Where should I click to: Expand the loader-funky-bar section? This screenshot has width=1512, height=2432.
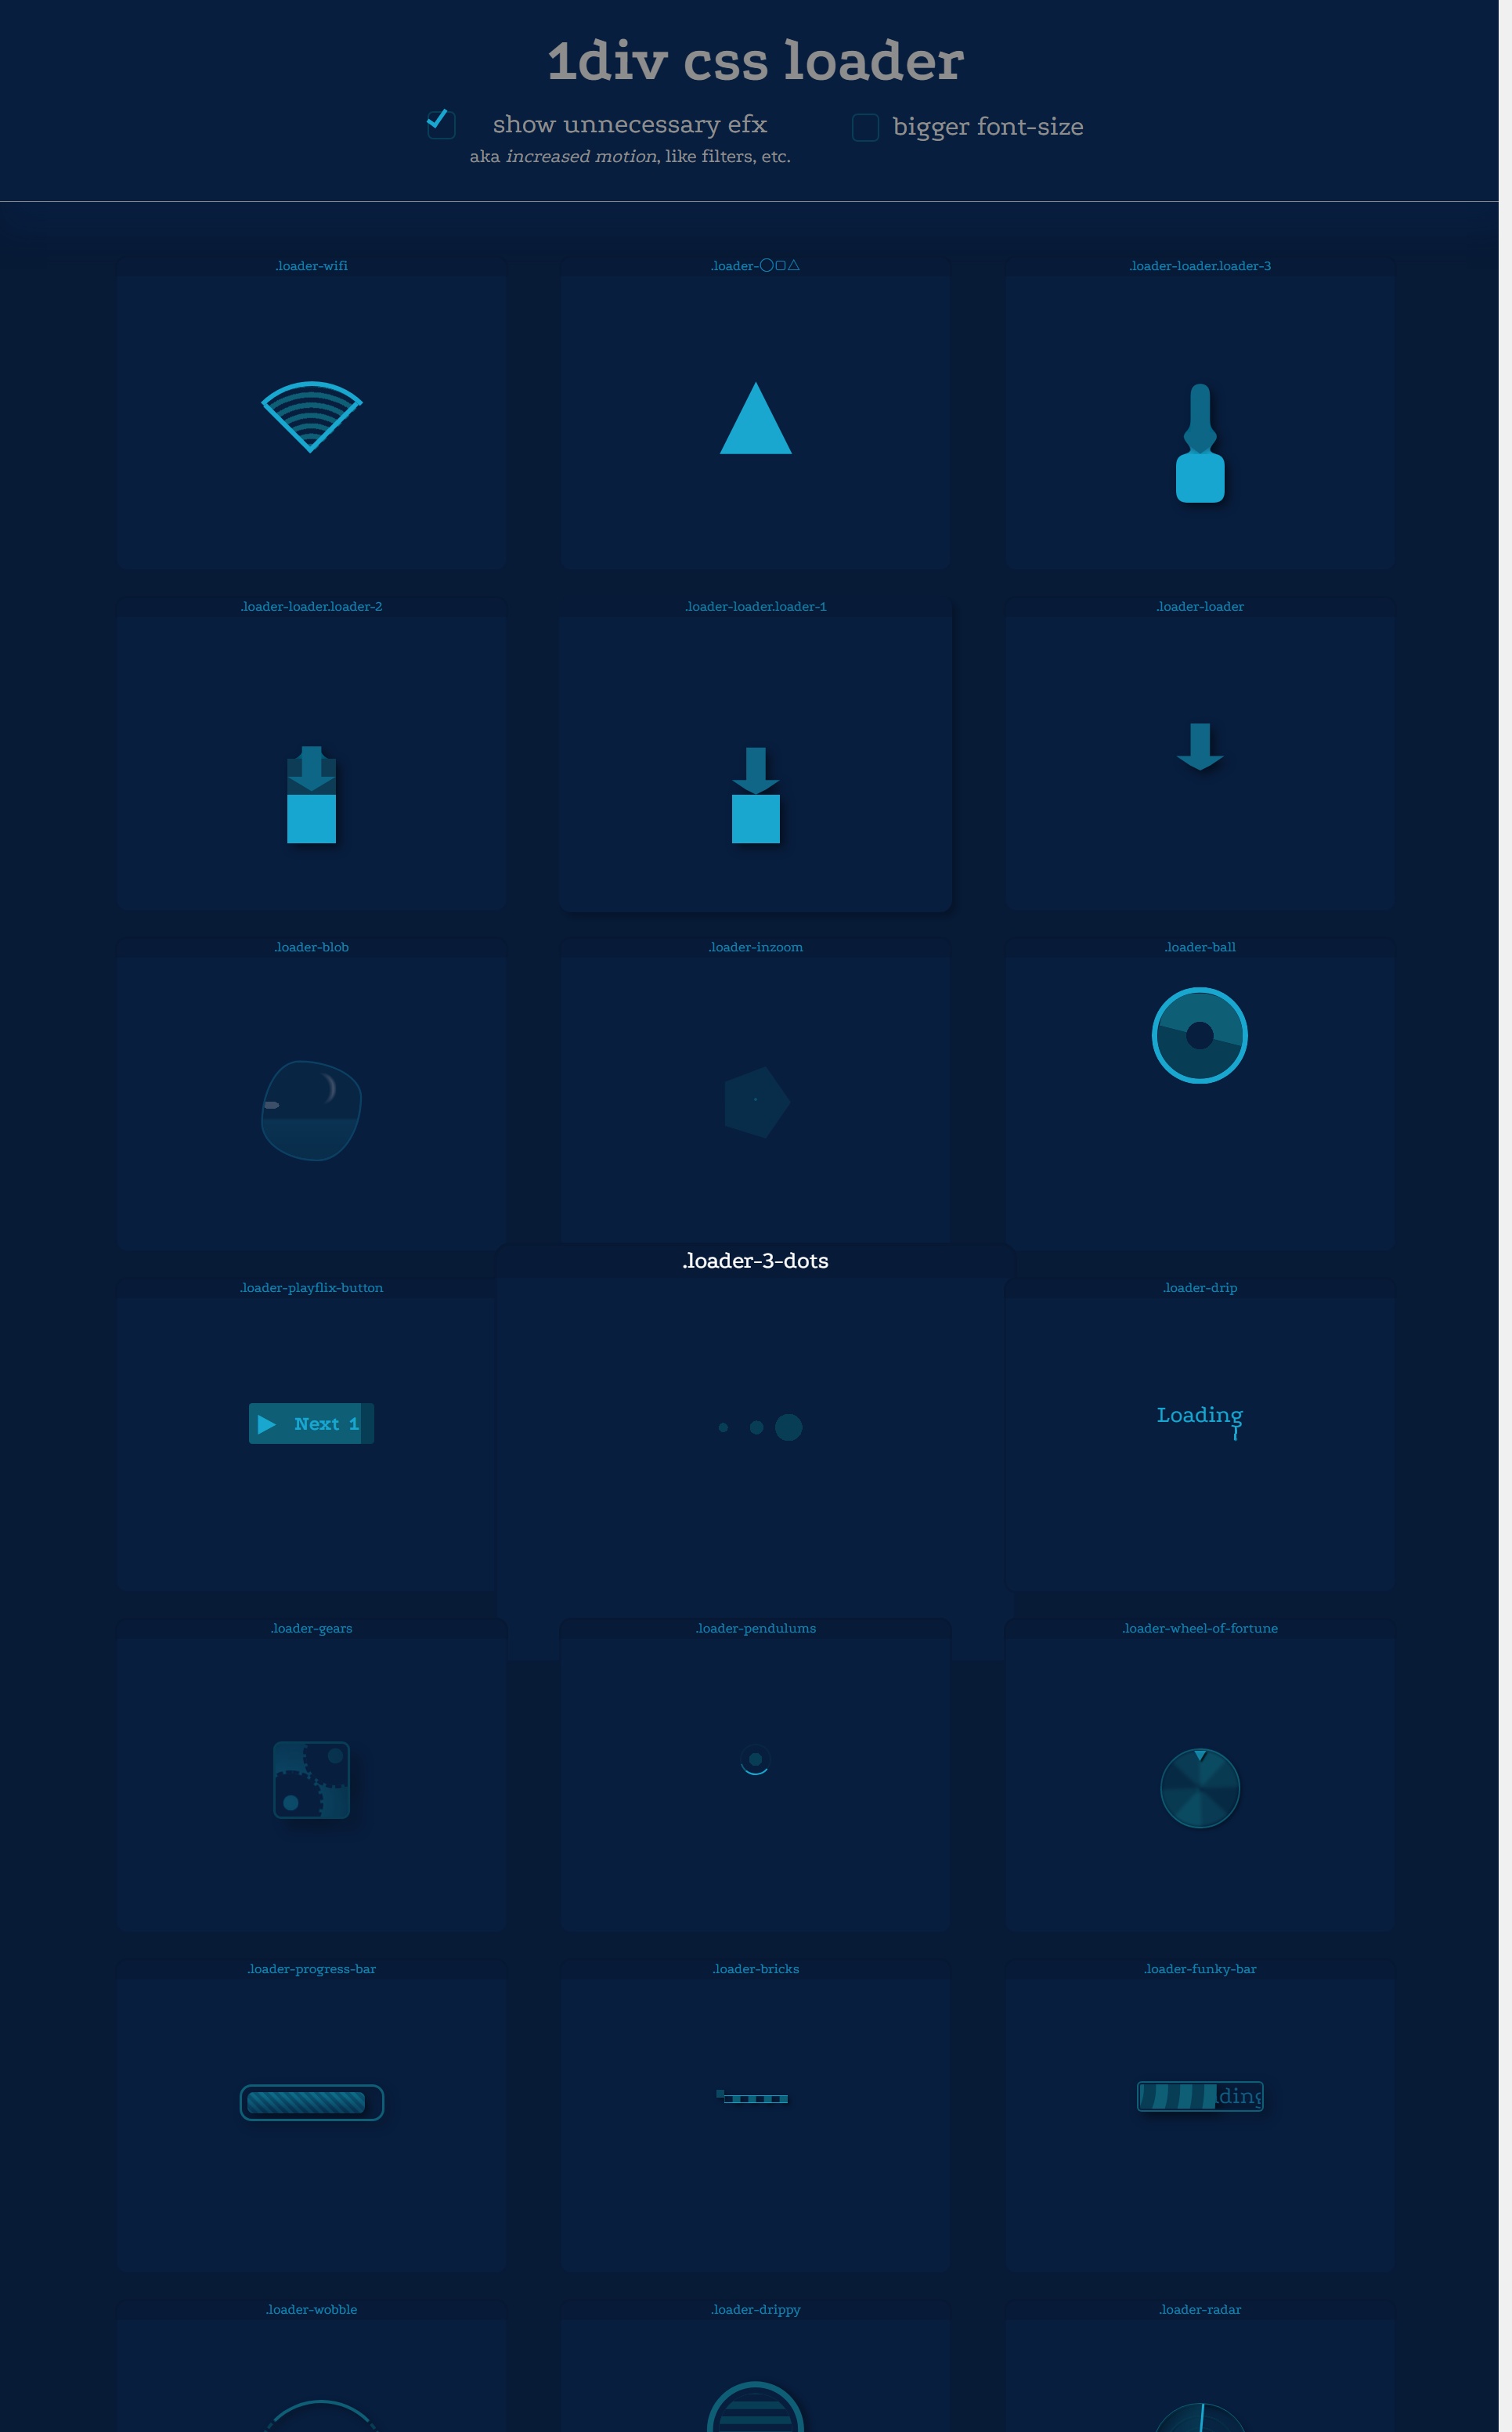pos(1199,1968)
